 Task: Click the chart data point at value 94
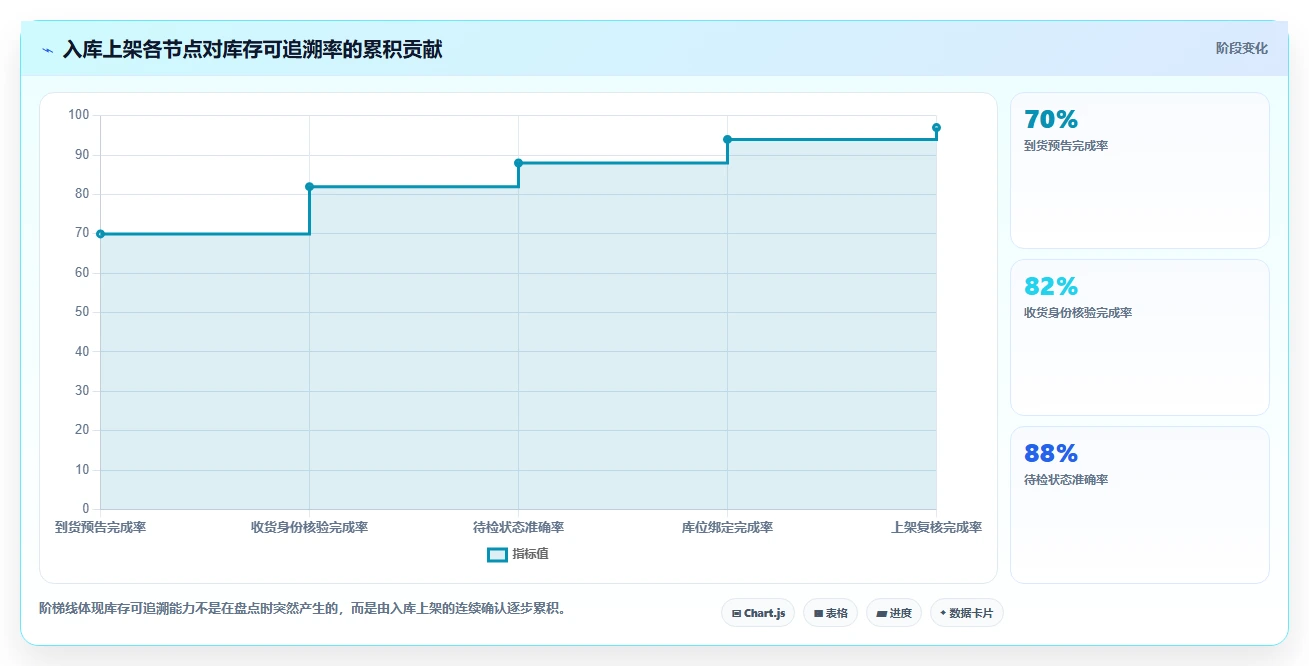(727, 139)
